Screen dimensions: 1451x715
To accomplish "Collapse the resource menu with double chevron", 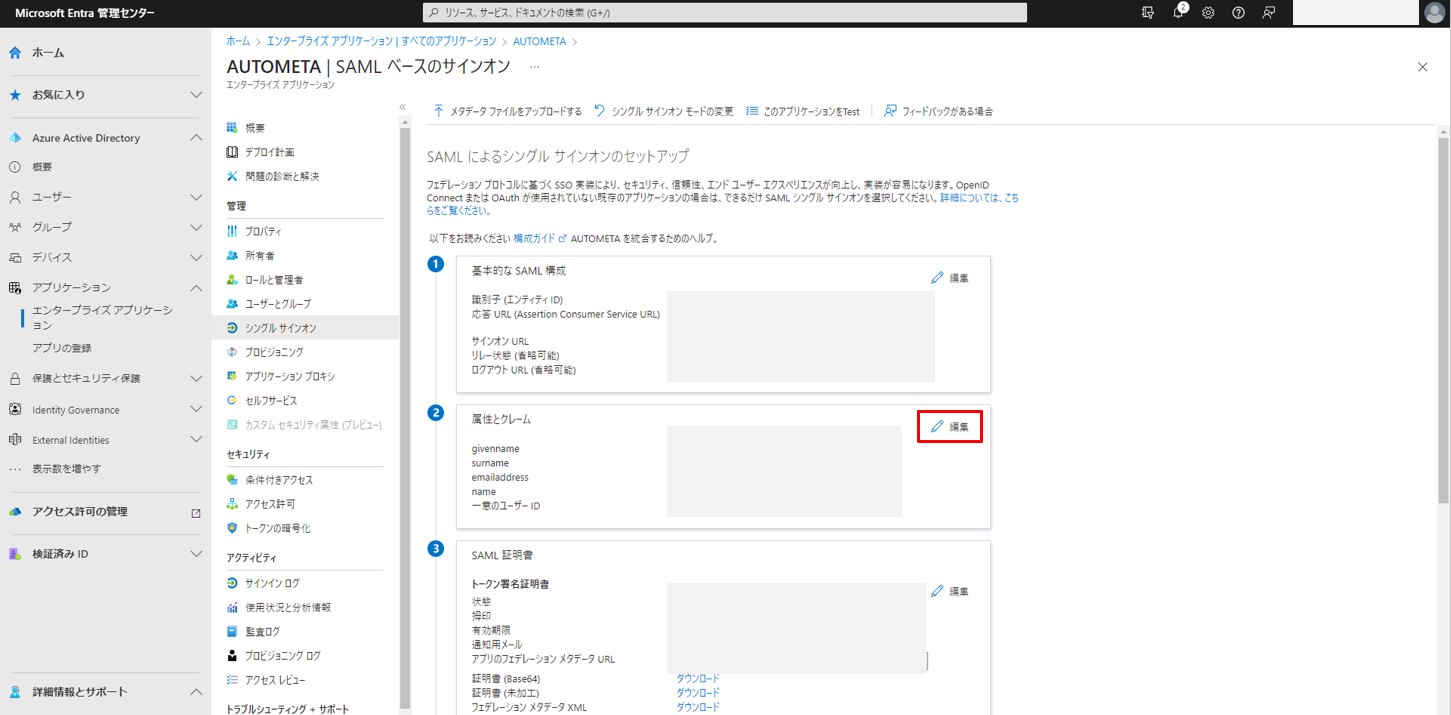I will click(403, 107).
